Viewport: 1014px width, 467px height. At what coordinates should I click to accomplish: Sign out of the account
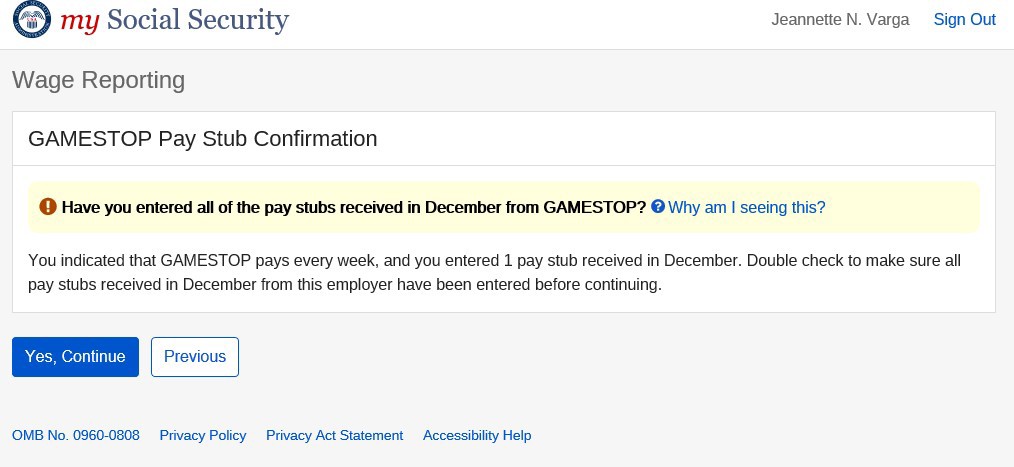(x=964, y=20)
